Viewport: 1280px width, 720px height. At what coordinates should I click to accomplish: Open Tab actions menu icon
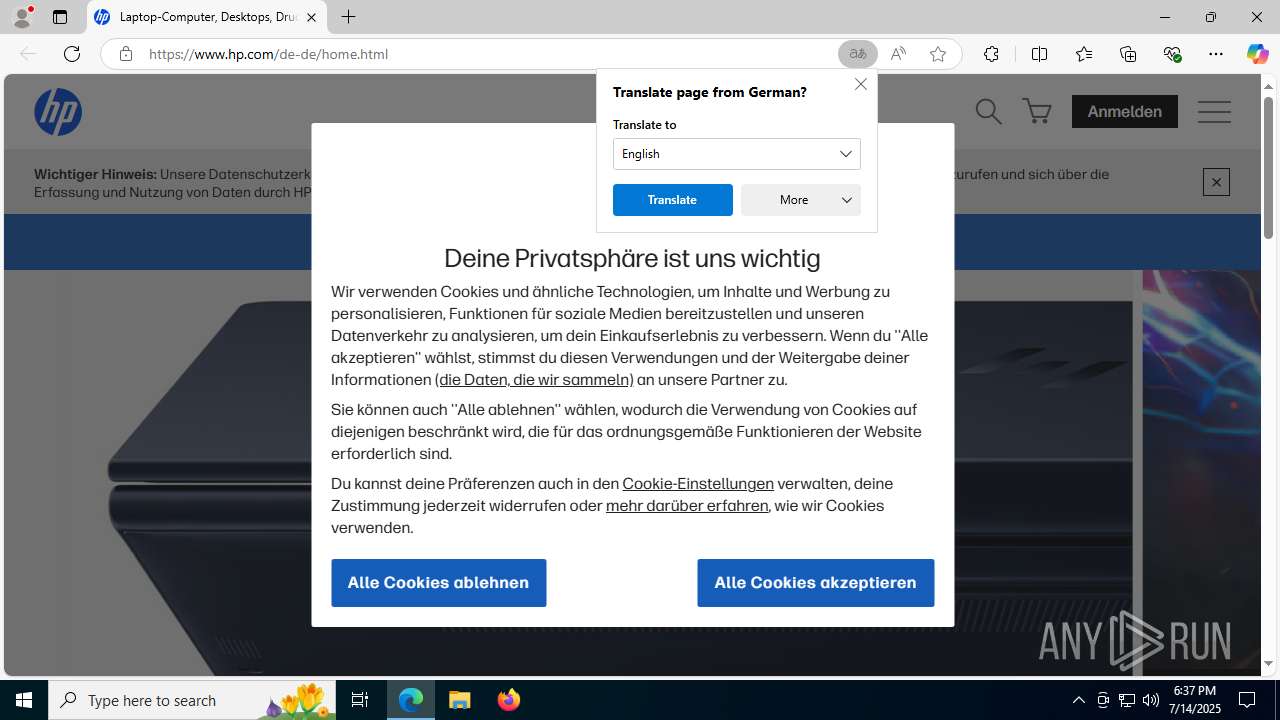coord(60,17)
